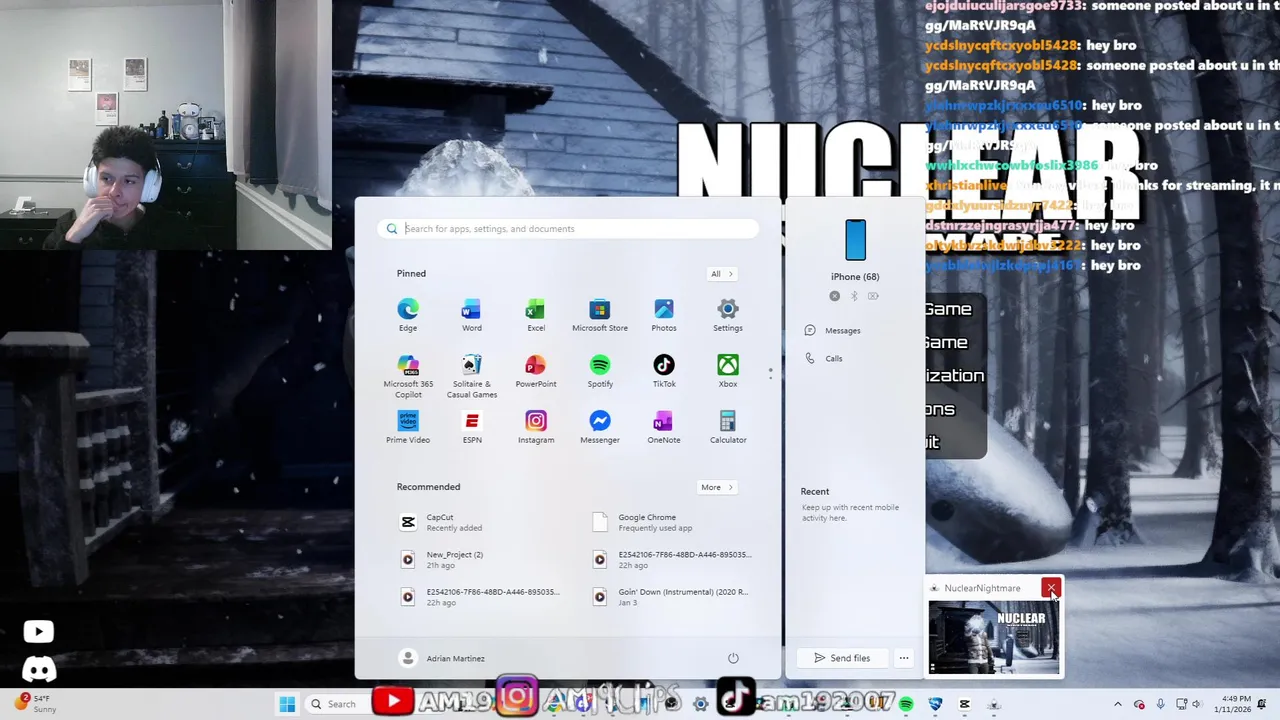The height and width of the screenshot is (720, 1280).
Task: Launch Spotify from the Start menu pinned apps
Action: tap(600, 371)
